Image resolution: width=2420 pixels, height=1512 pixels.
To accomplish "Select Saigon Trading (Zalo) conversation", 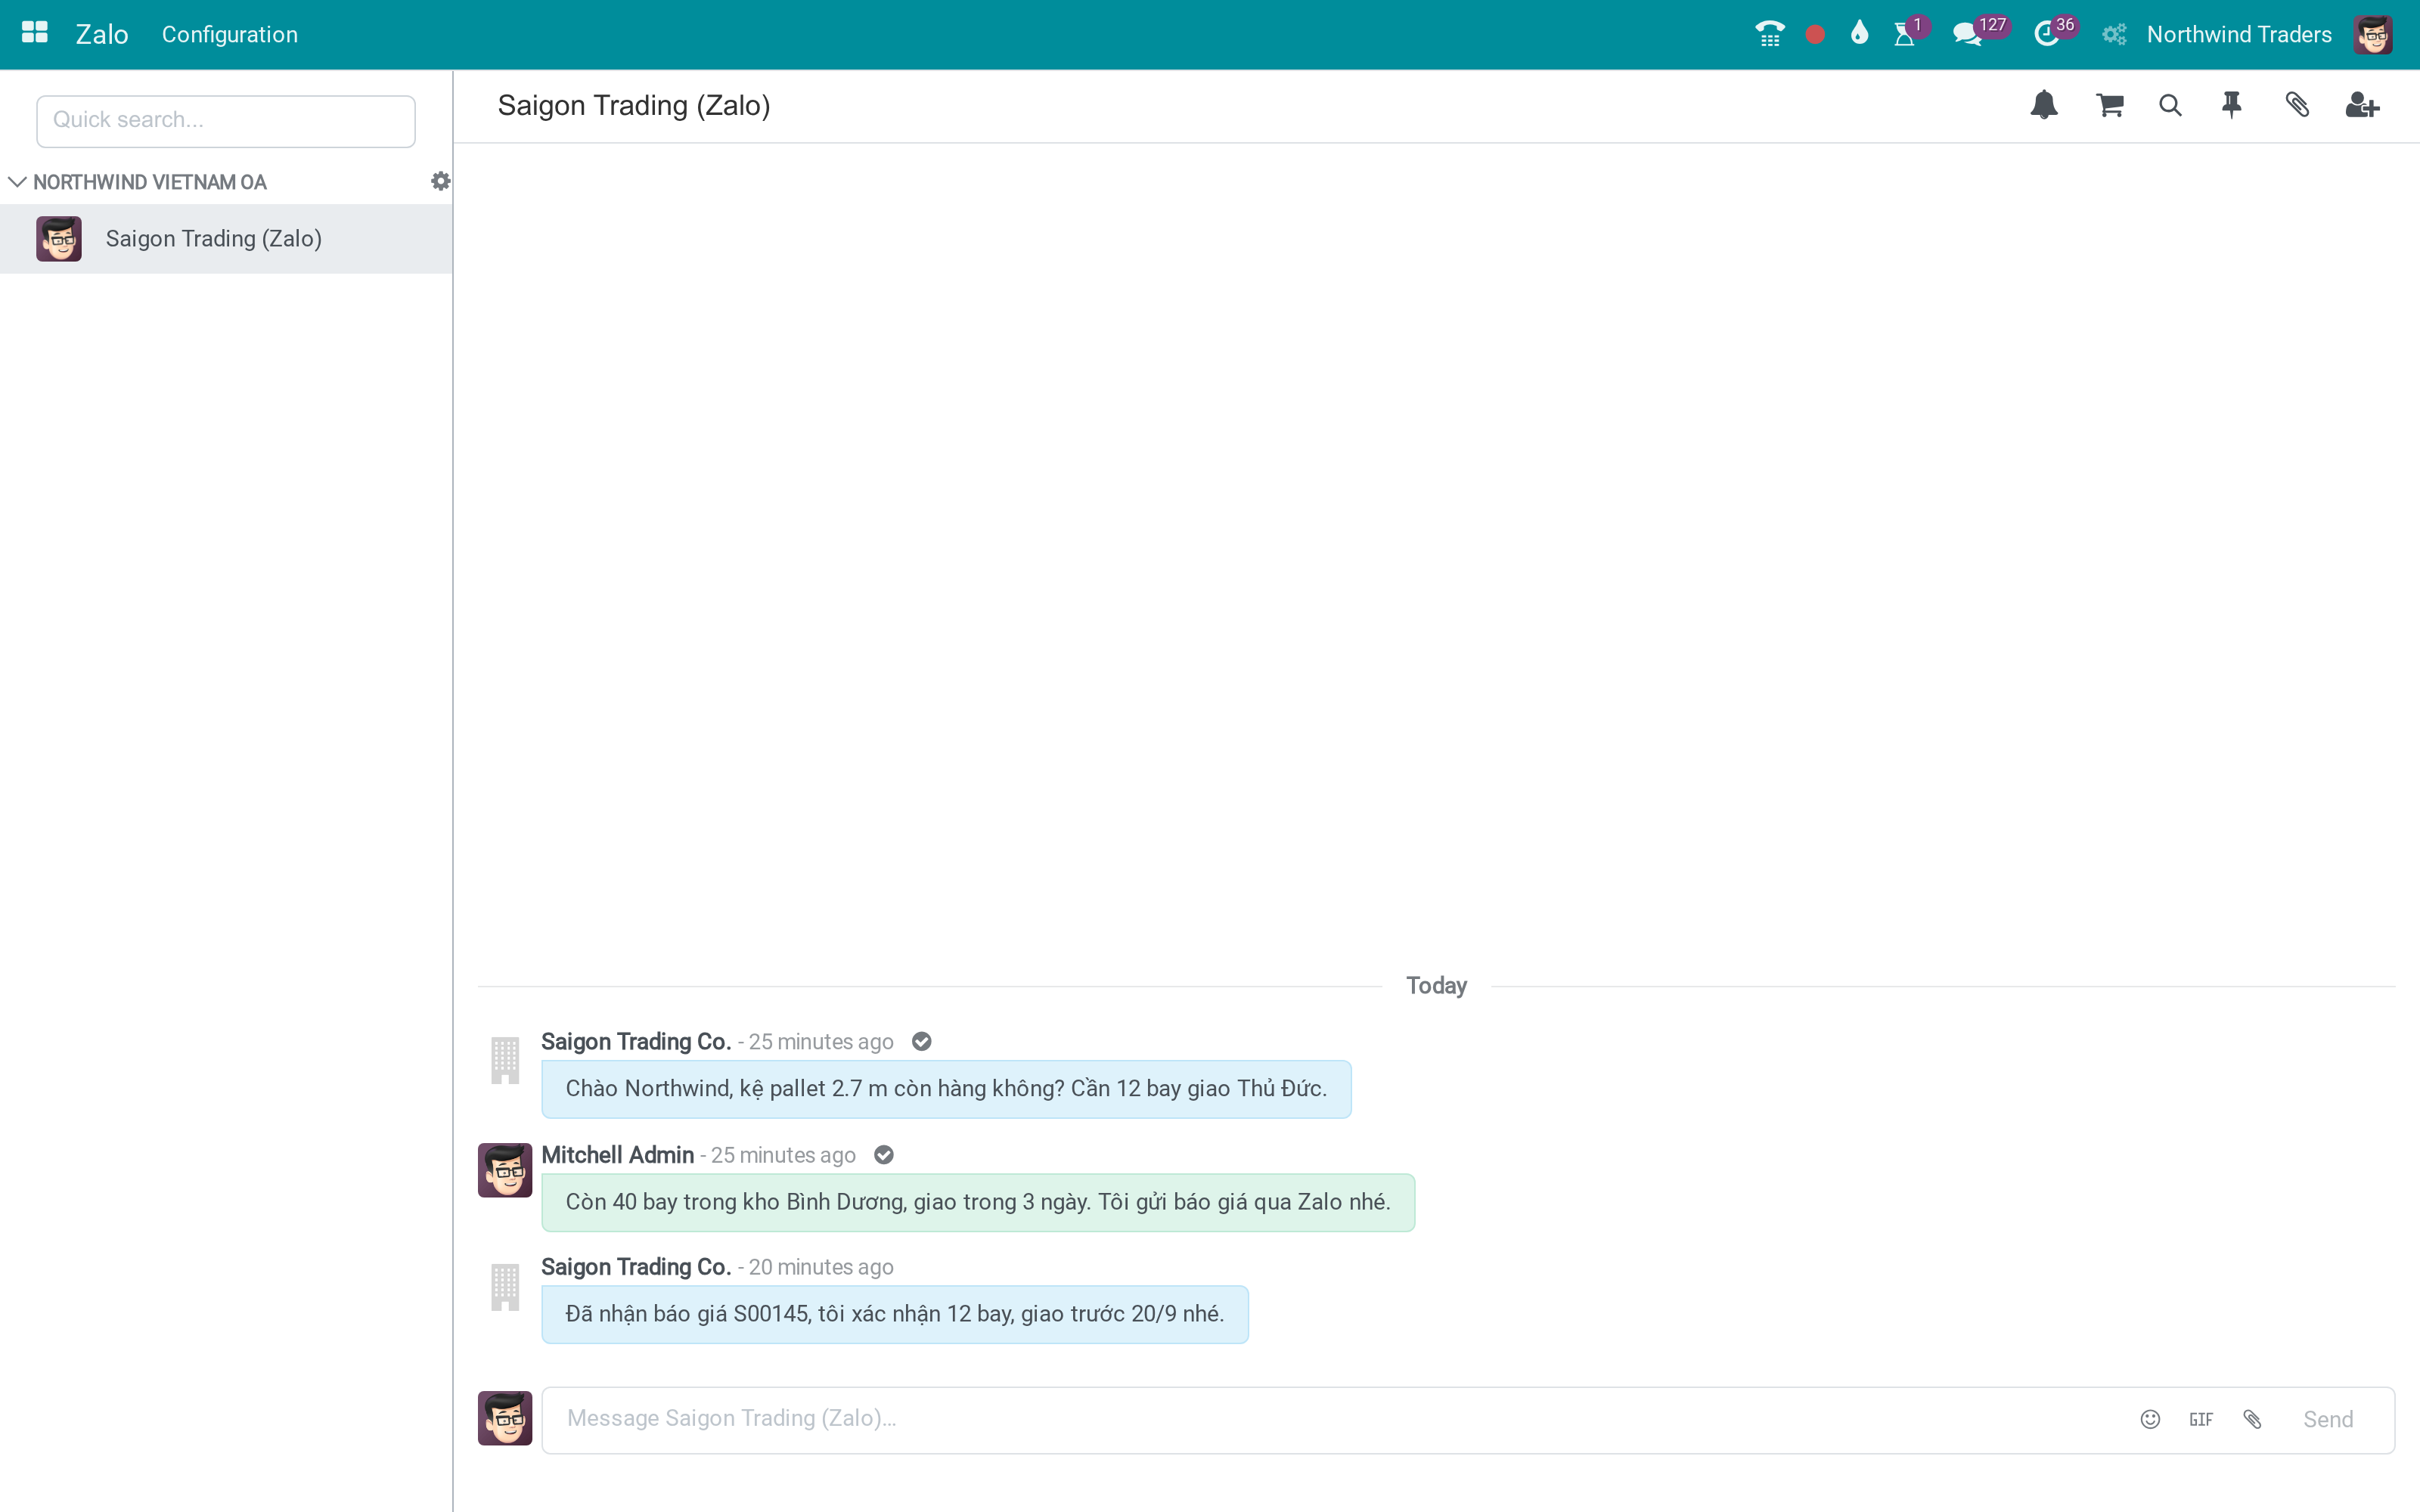I will [x=226, y=239].
